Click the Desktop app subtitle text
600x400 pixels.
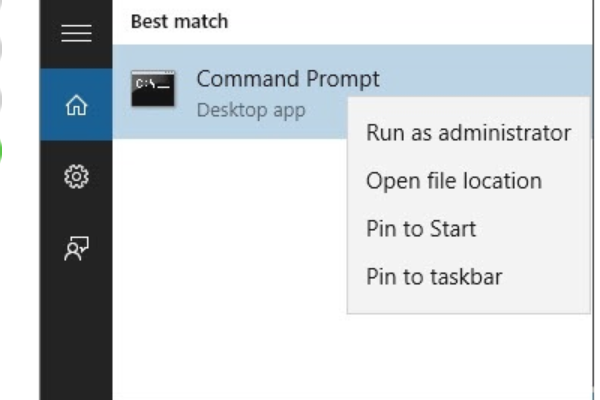250,109
